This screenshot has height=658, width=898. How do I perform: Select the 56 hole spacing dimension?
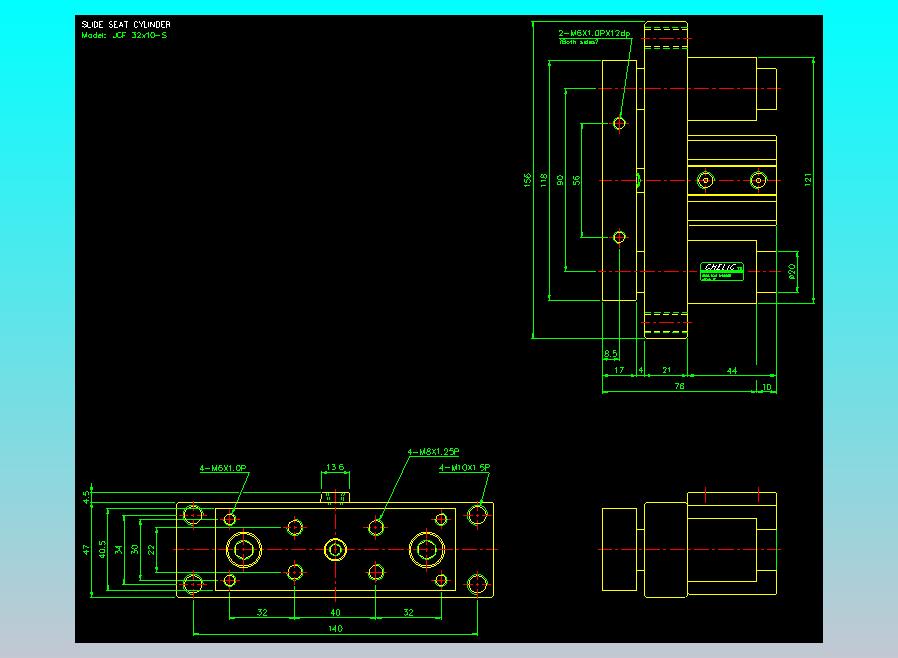(576, 180)
